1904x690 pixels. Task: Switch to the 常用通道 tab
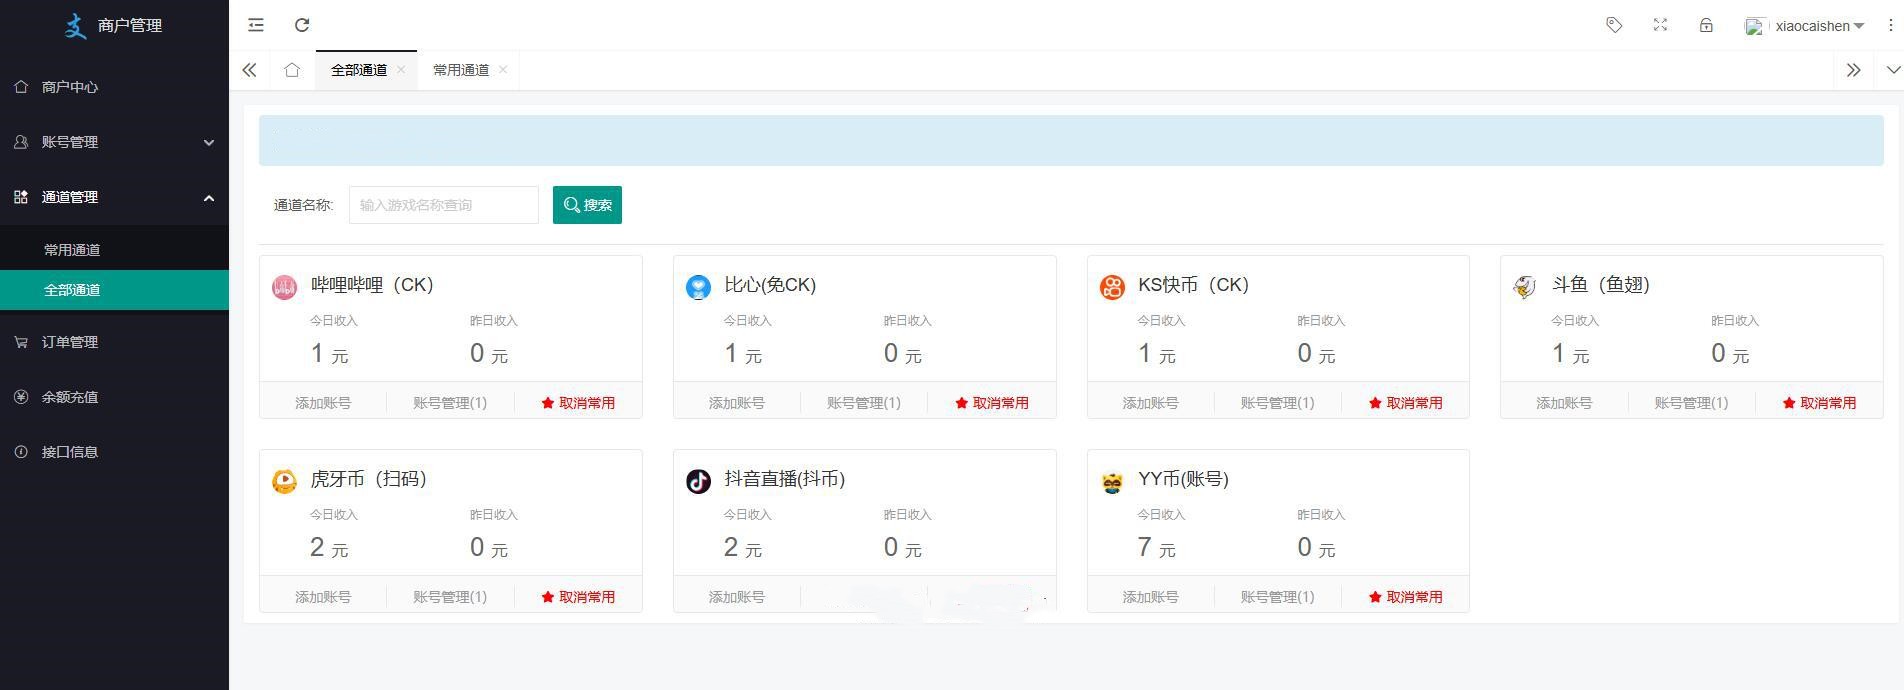tap(461, 70)
